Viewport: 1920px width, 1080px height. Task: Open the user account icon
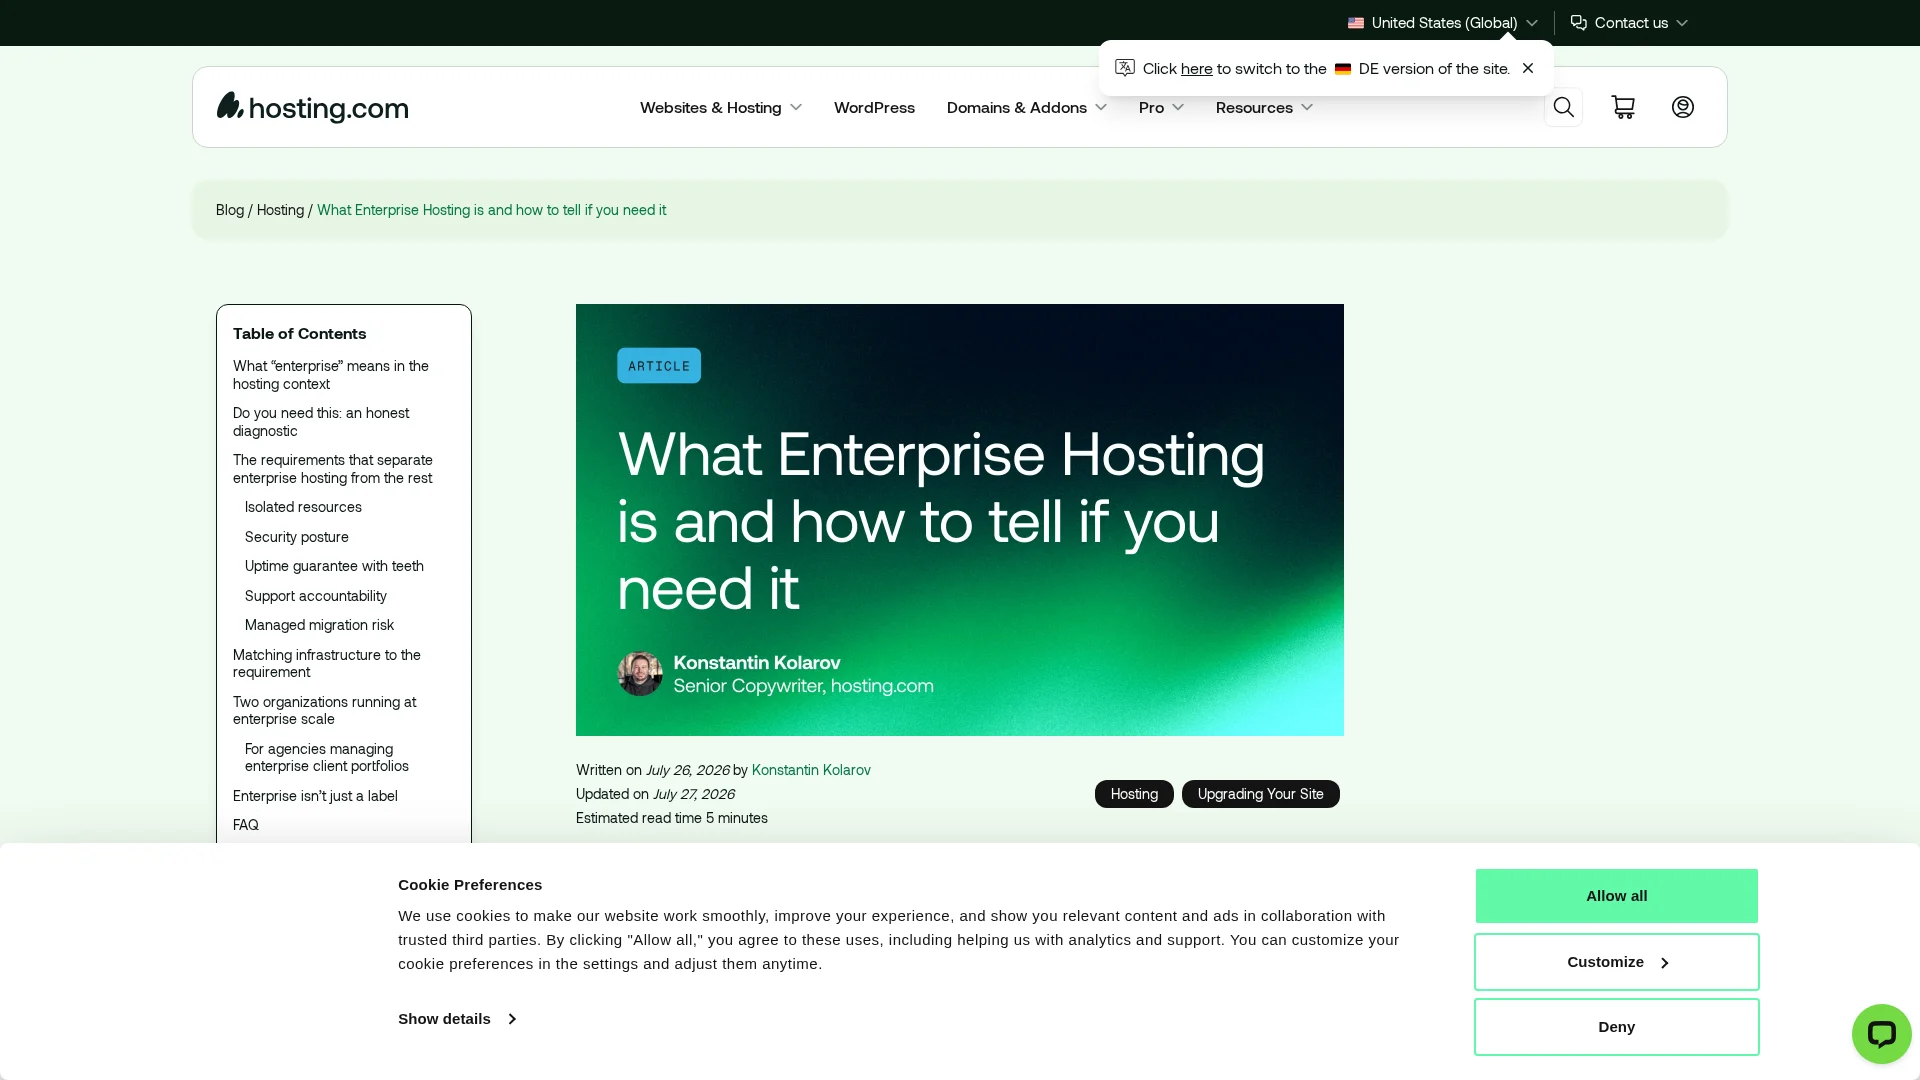(x=1683, y=107)
